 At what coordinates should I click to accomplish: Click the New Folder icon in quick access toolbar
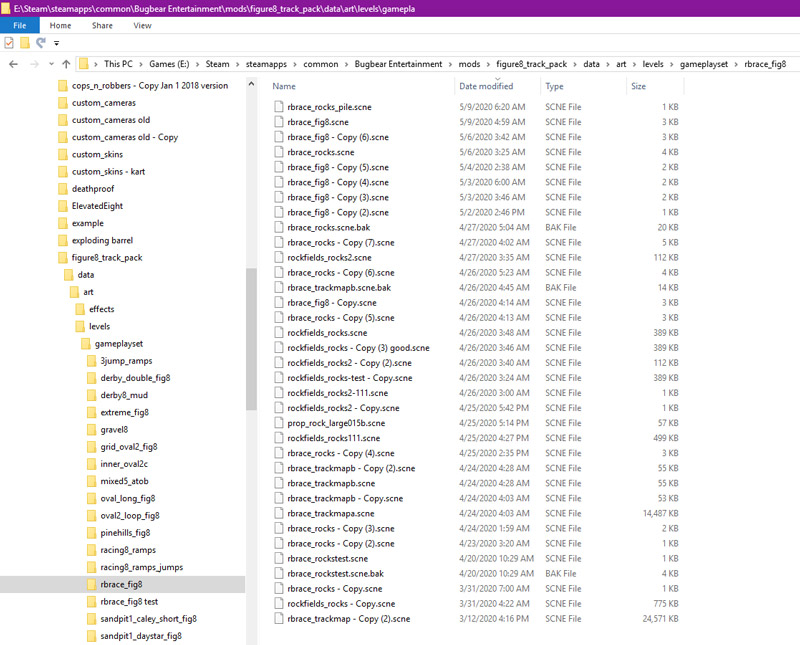(x=24, y=43)
